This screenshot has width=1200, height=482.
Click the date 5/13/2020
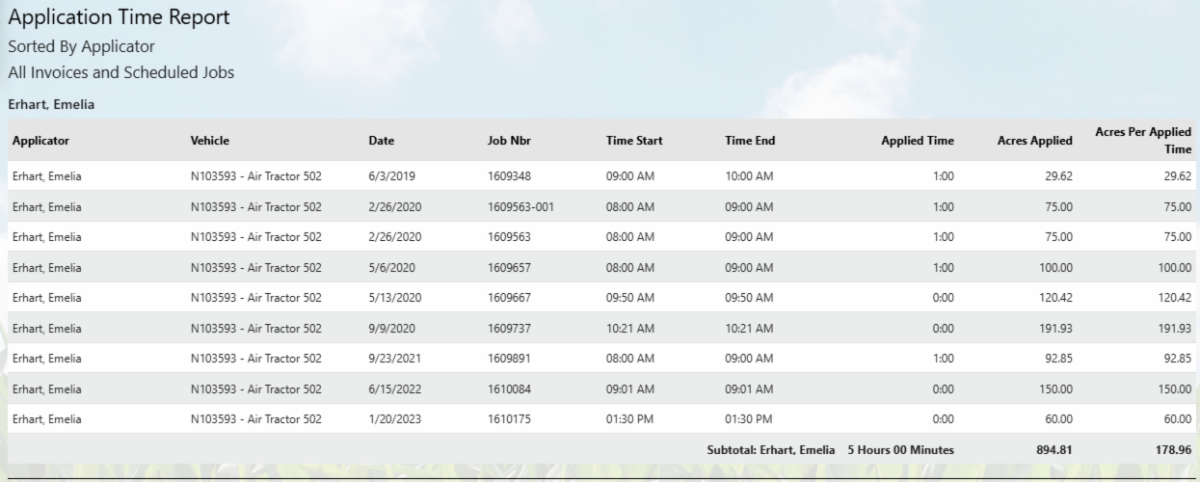tap(394, 297)
